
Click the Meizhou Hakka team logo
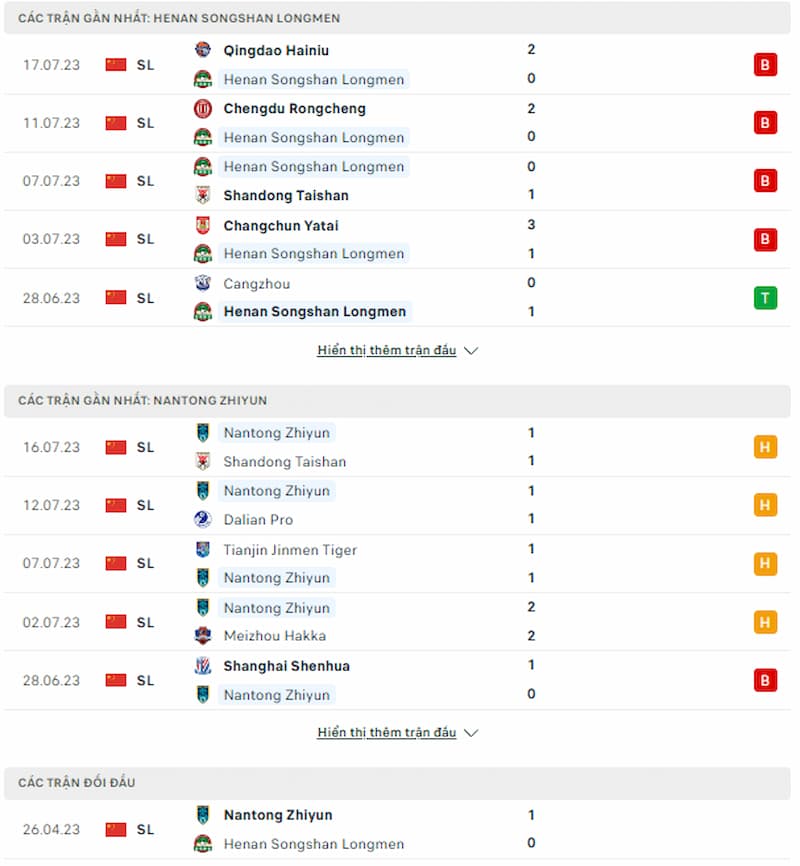pyautogui.click(x=203, y=635)
